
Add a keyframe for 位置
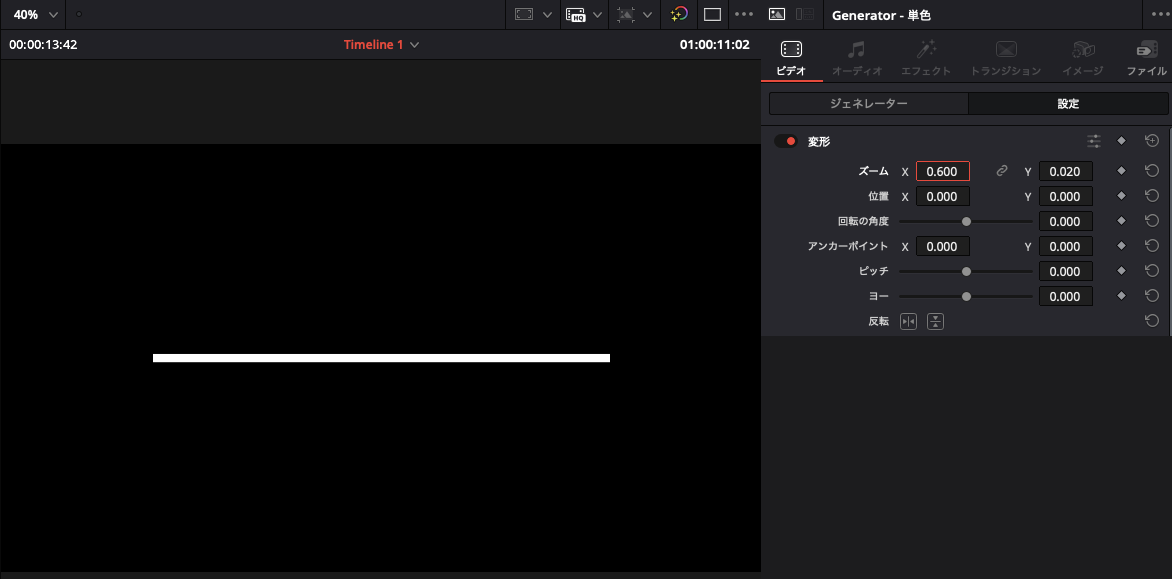coord(1121,196)
